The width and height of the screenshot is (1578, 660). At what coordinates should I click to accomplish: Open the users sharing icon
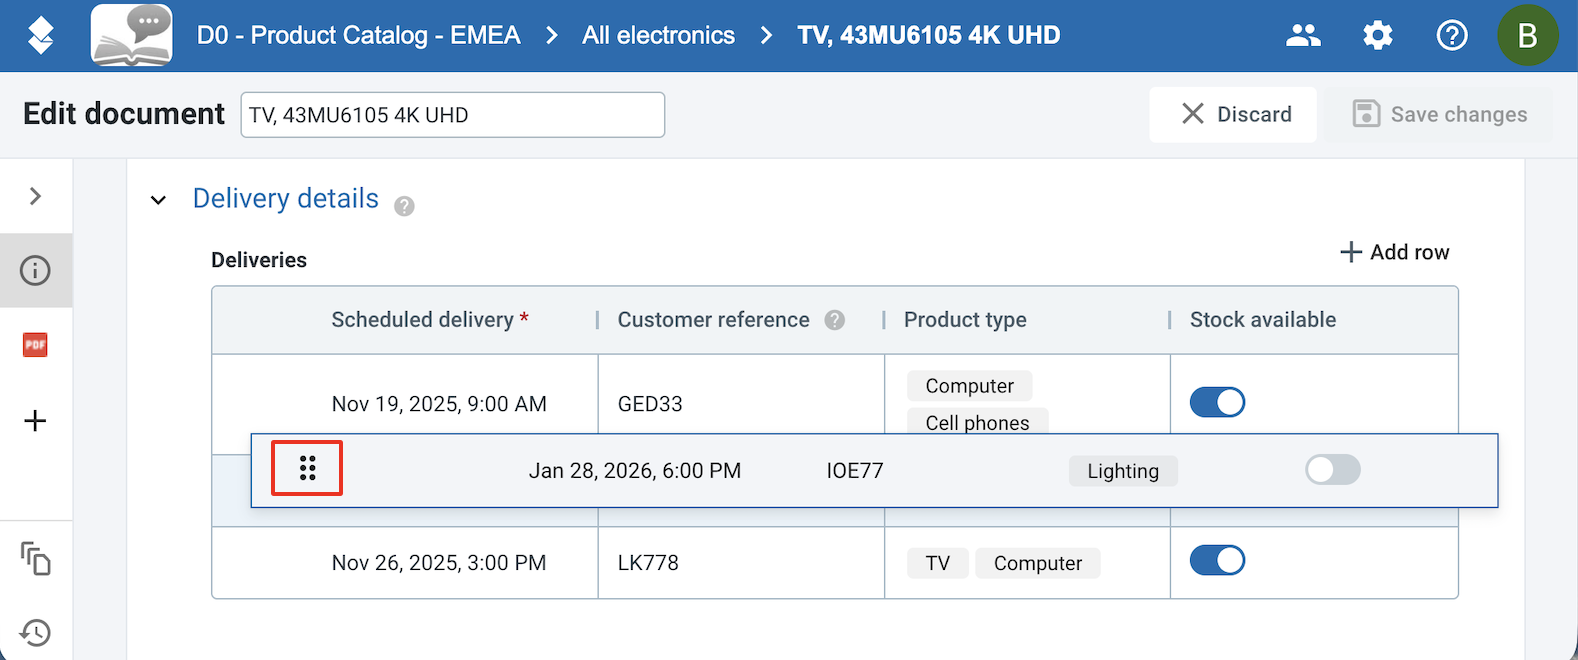click(x=1303, y=36)
